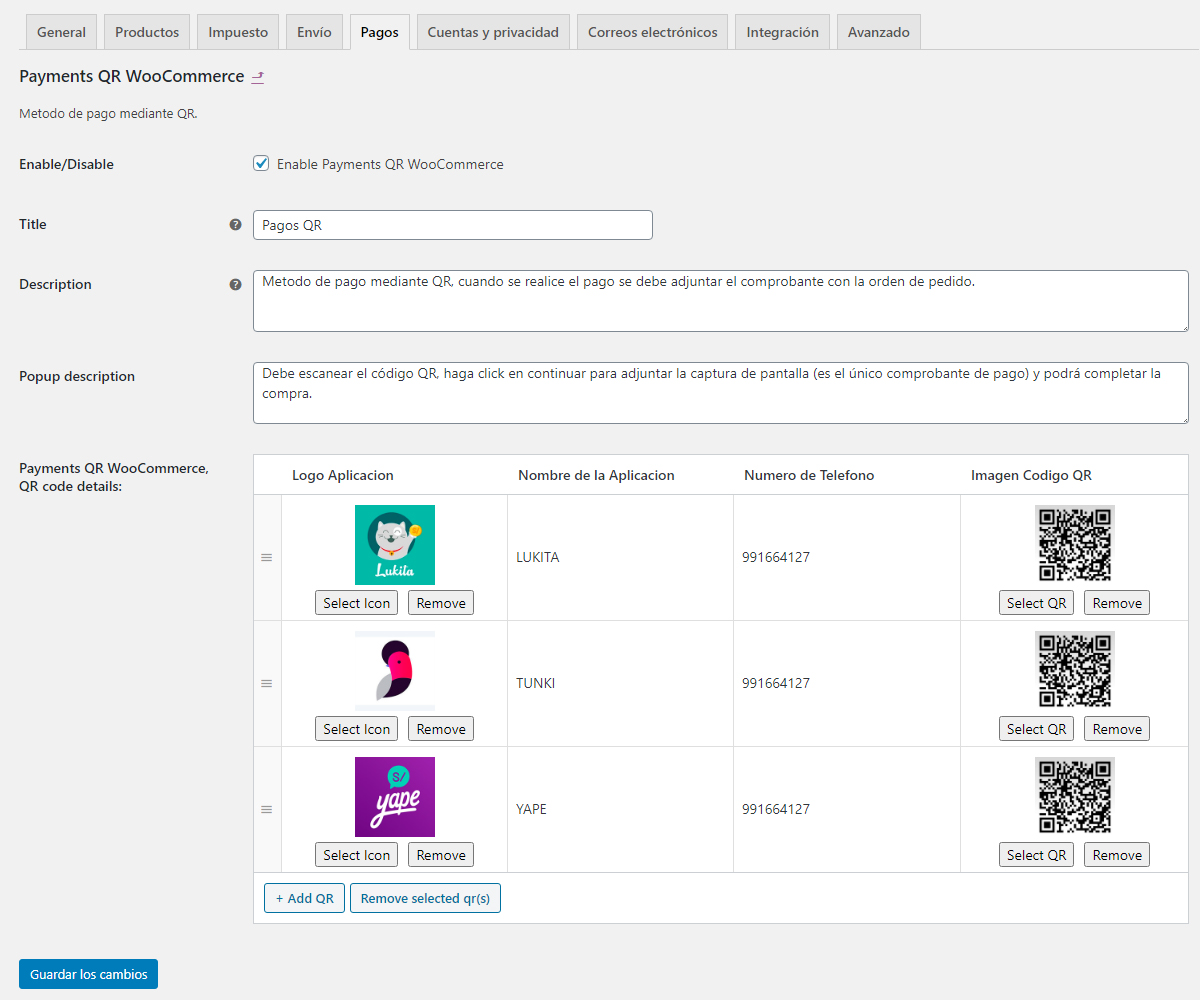Disable the Enable Payments QR WooCommerce checkbox
Screen dimensions: 1200x1000
point(262,164)
